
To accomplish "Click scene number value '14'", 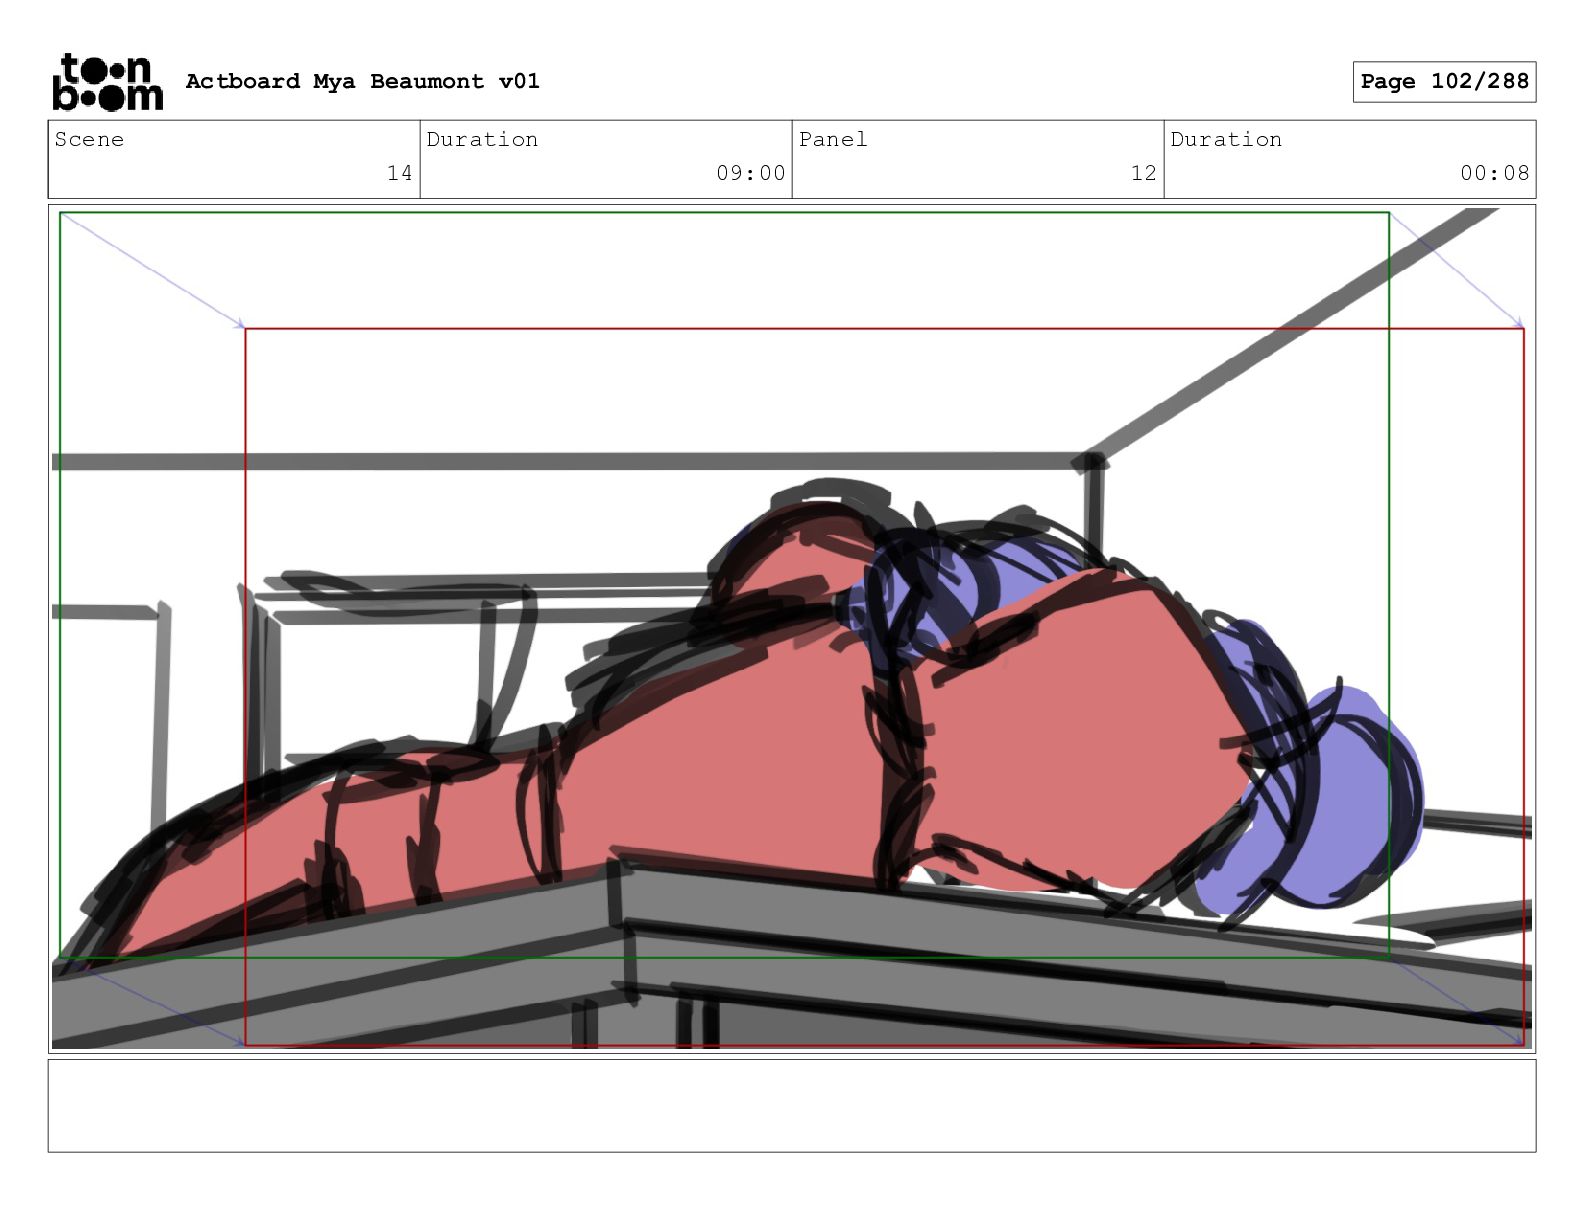I will coord(400,173).
